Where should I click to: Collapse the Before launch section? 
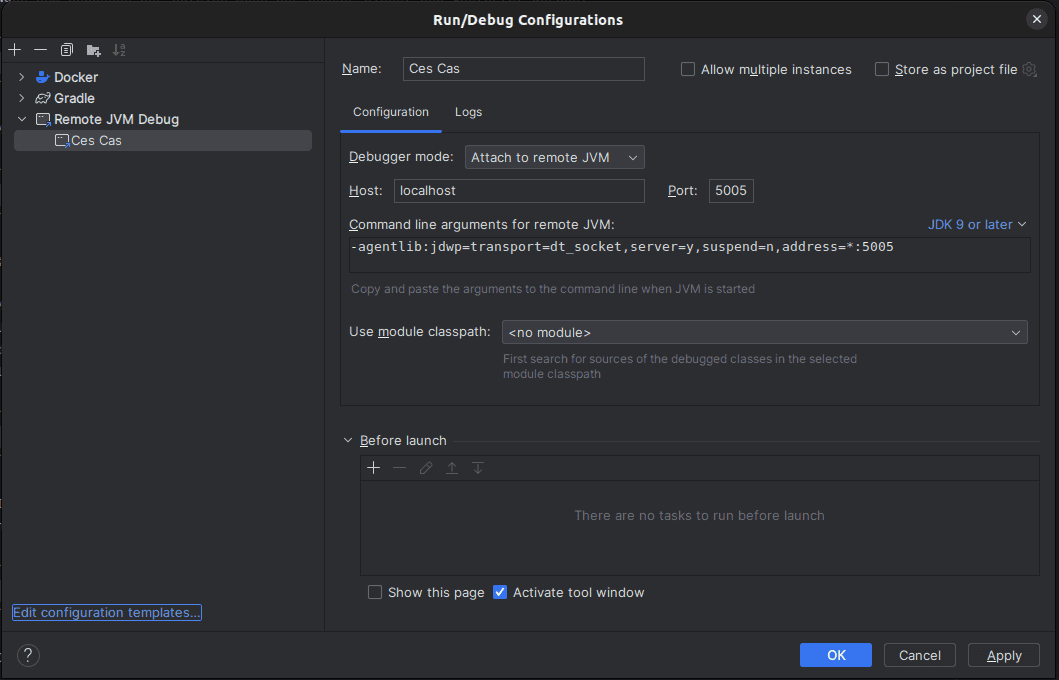(348, 440)
